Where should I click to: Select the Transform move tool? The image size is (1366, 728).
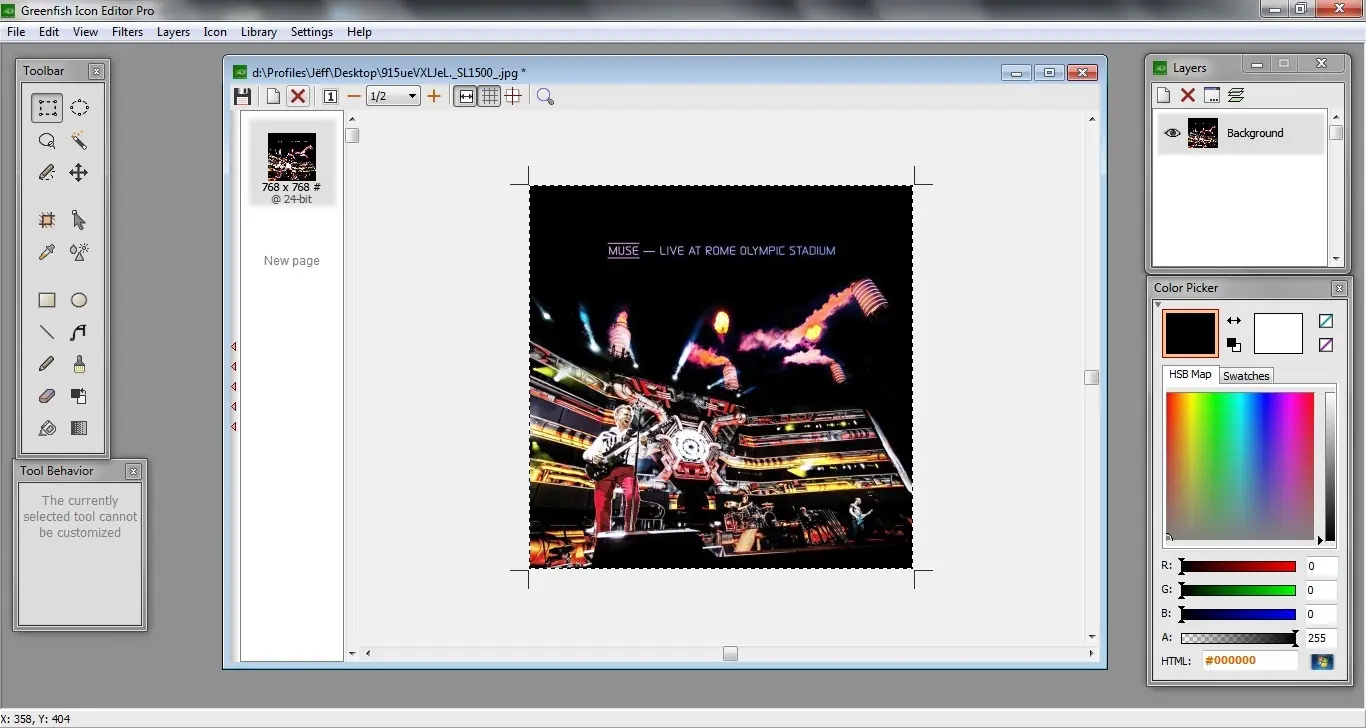coord(79,173)
